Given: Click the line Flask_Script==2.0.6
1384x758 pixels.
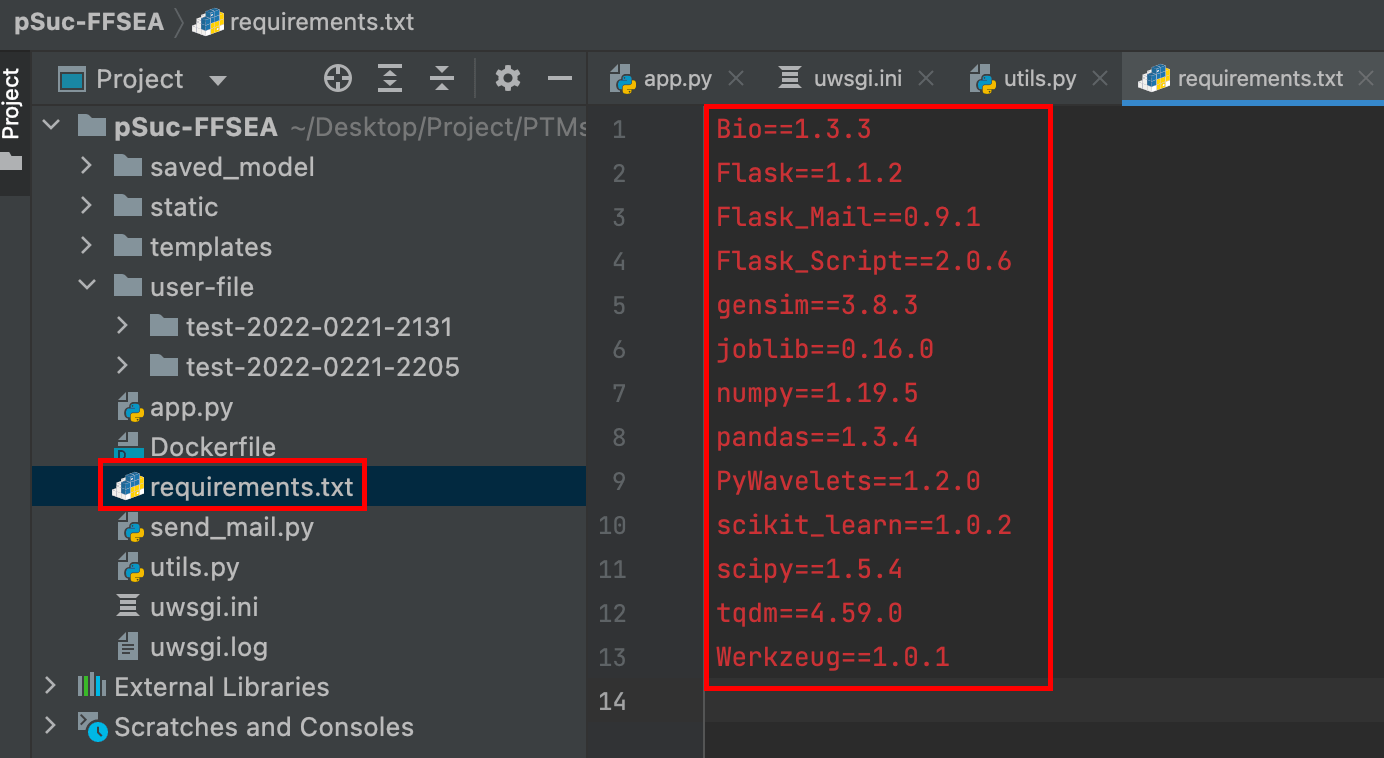Looking at the screenshot, I should point(864,261).
